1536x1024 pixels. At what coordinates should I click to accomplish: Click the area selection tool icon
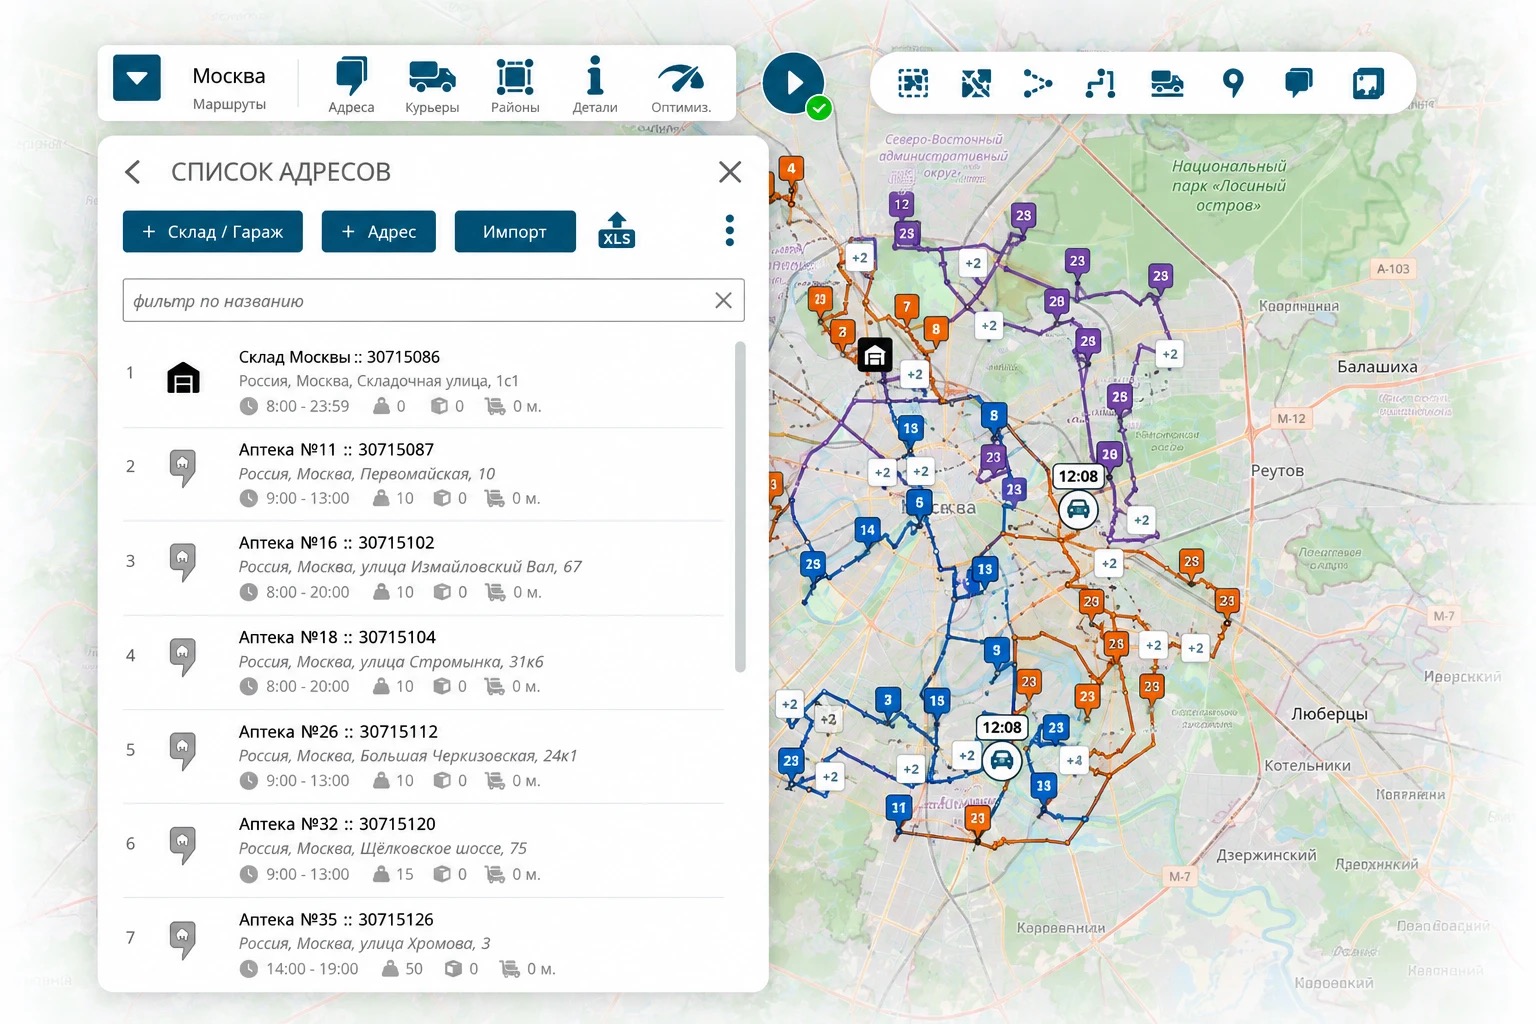point(913,83)
